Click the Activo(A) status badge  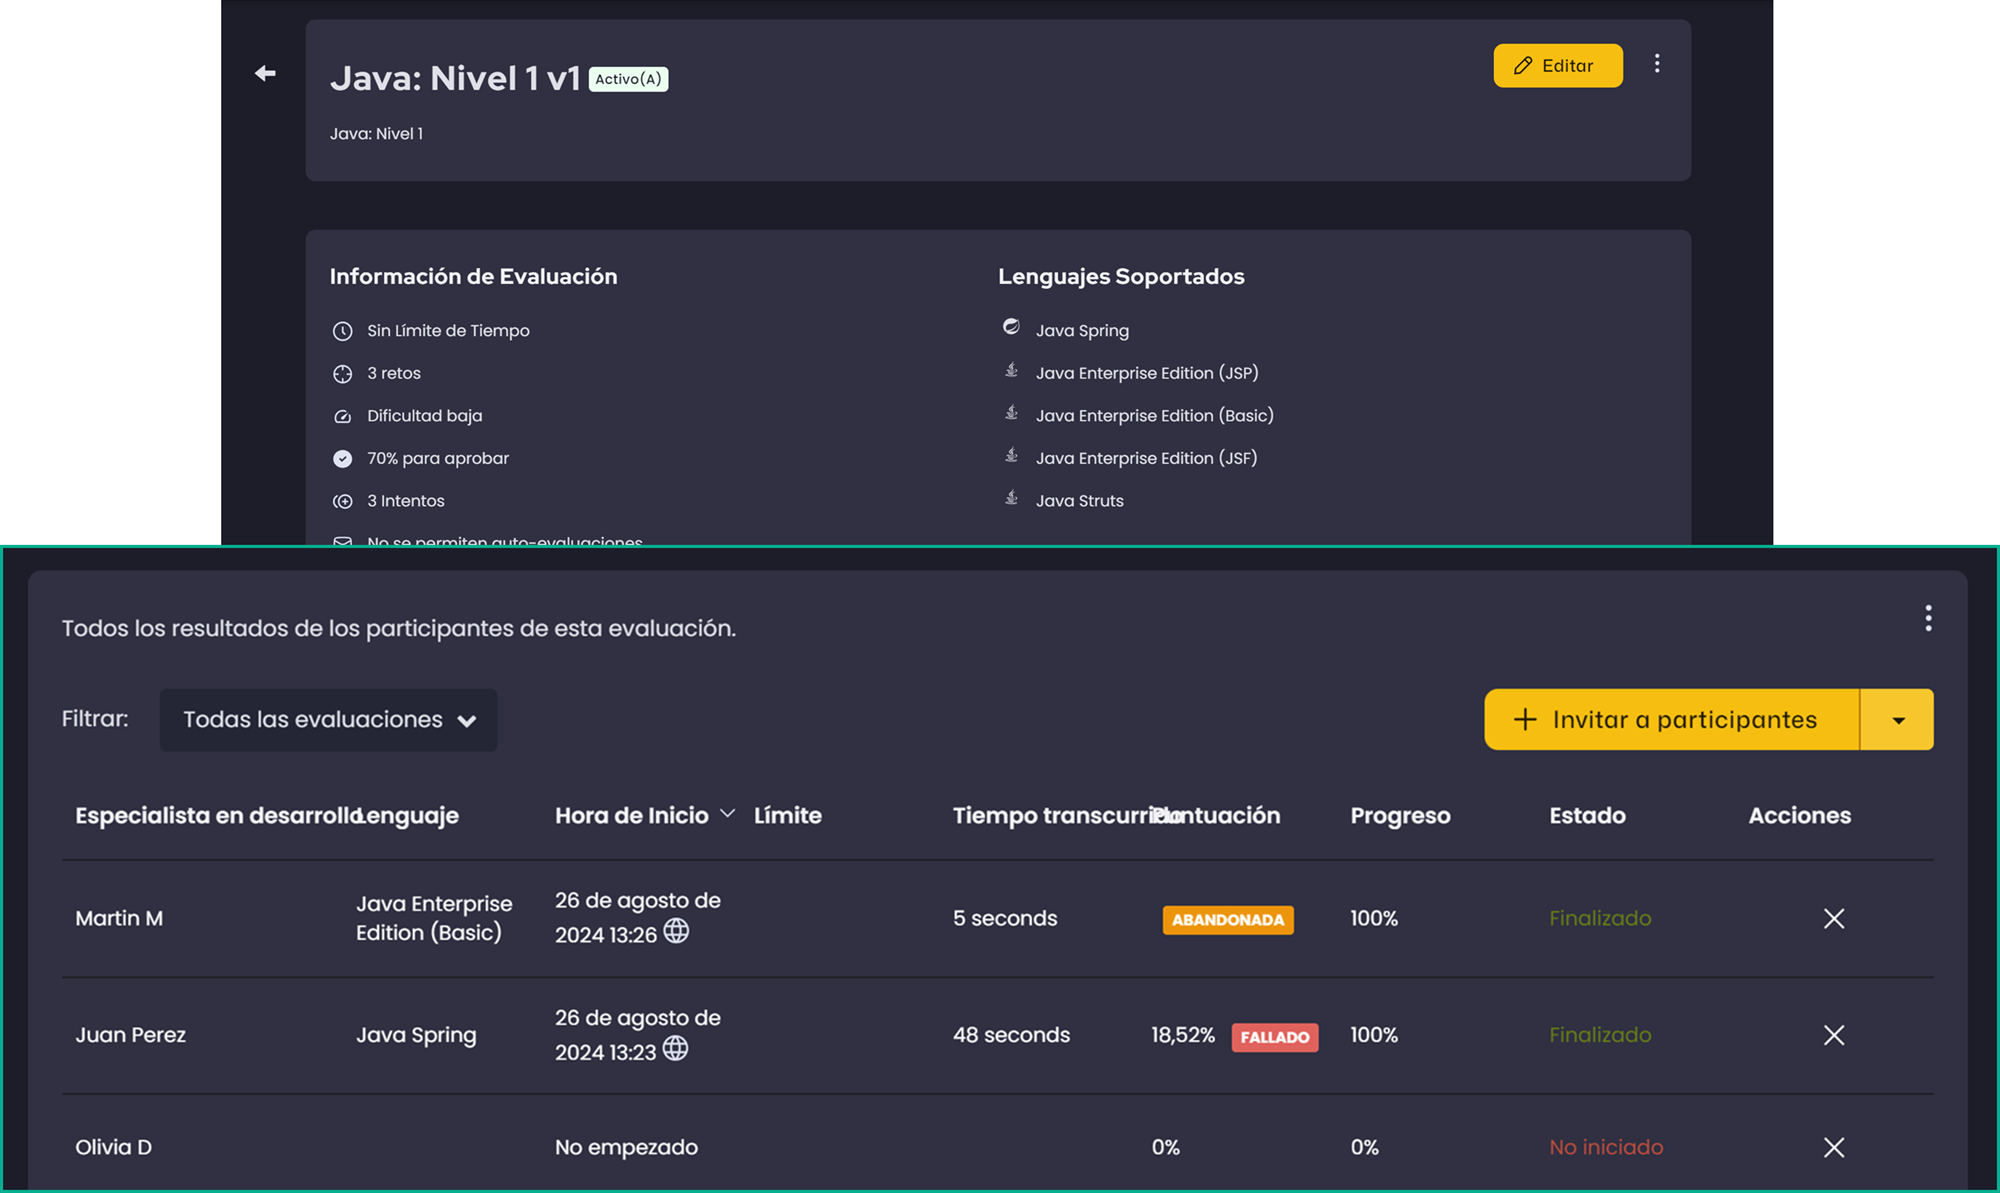(628, 79)
